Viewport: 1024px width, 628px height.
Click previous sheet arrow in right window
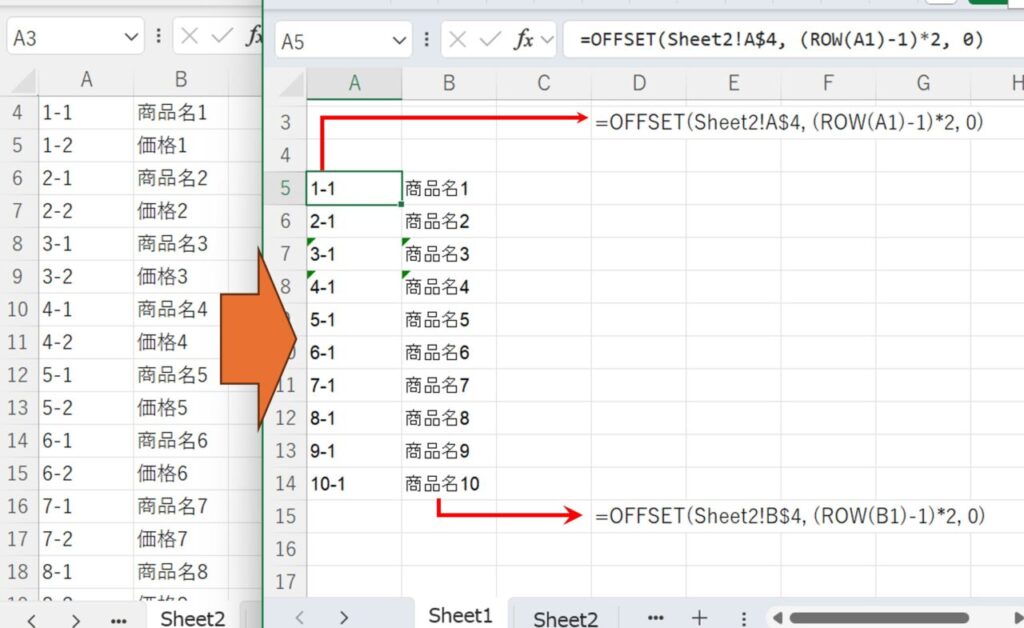300,618
